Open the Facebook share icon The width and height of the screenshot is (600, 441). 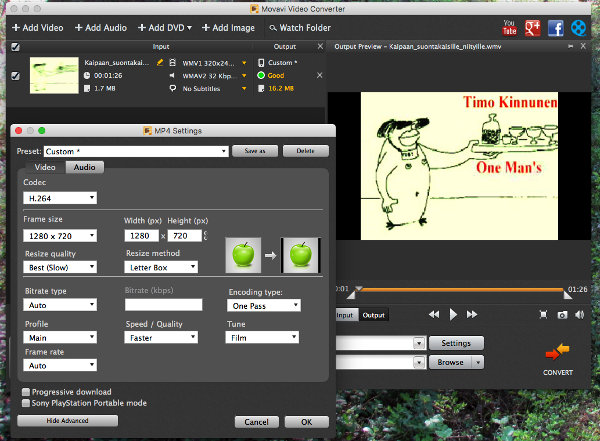556,28
